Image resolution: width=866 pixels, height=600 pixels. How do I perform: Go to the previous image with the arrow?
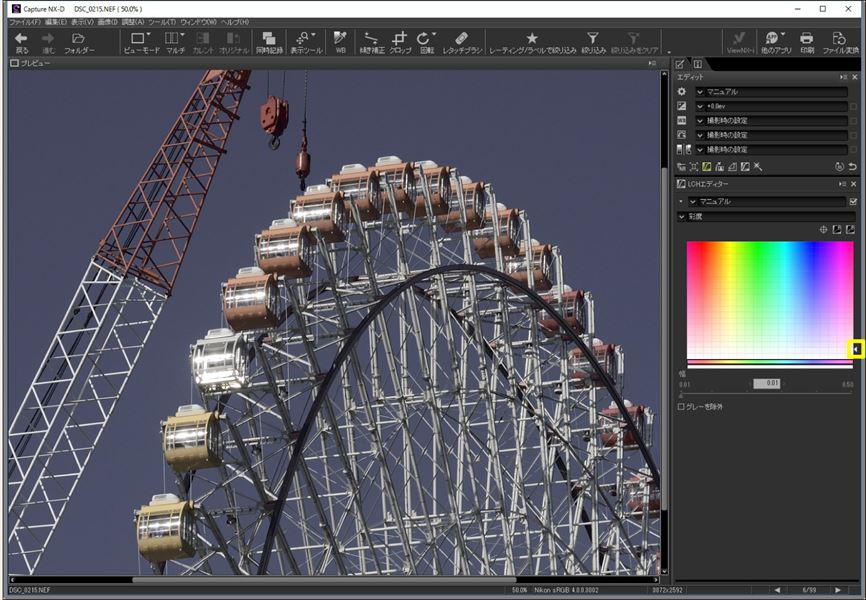pyautogui.click(x=777, y=590)
